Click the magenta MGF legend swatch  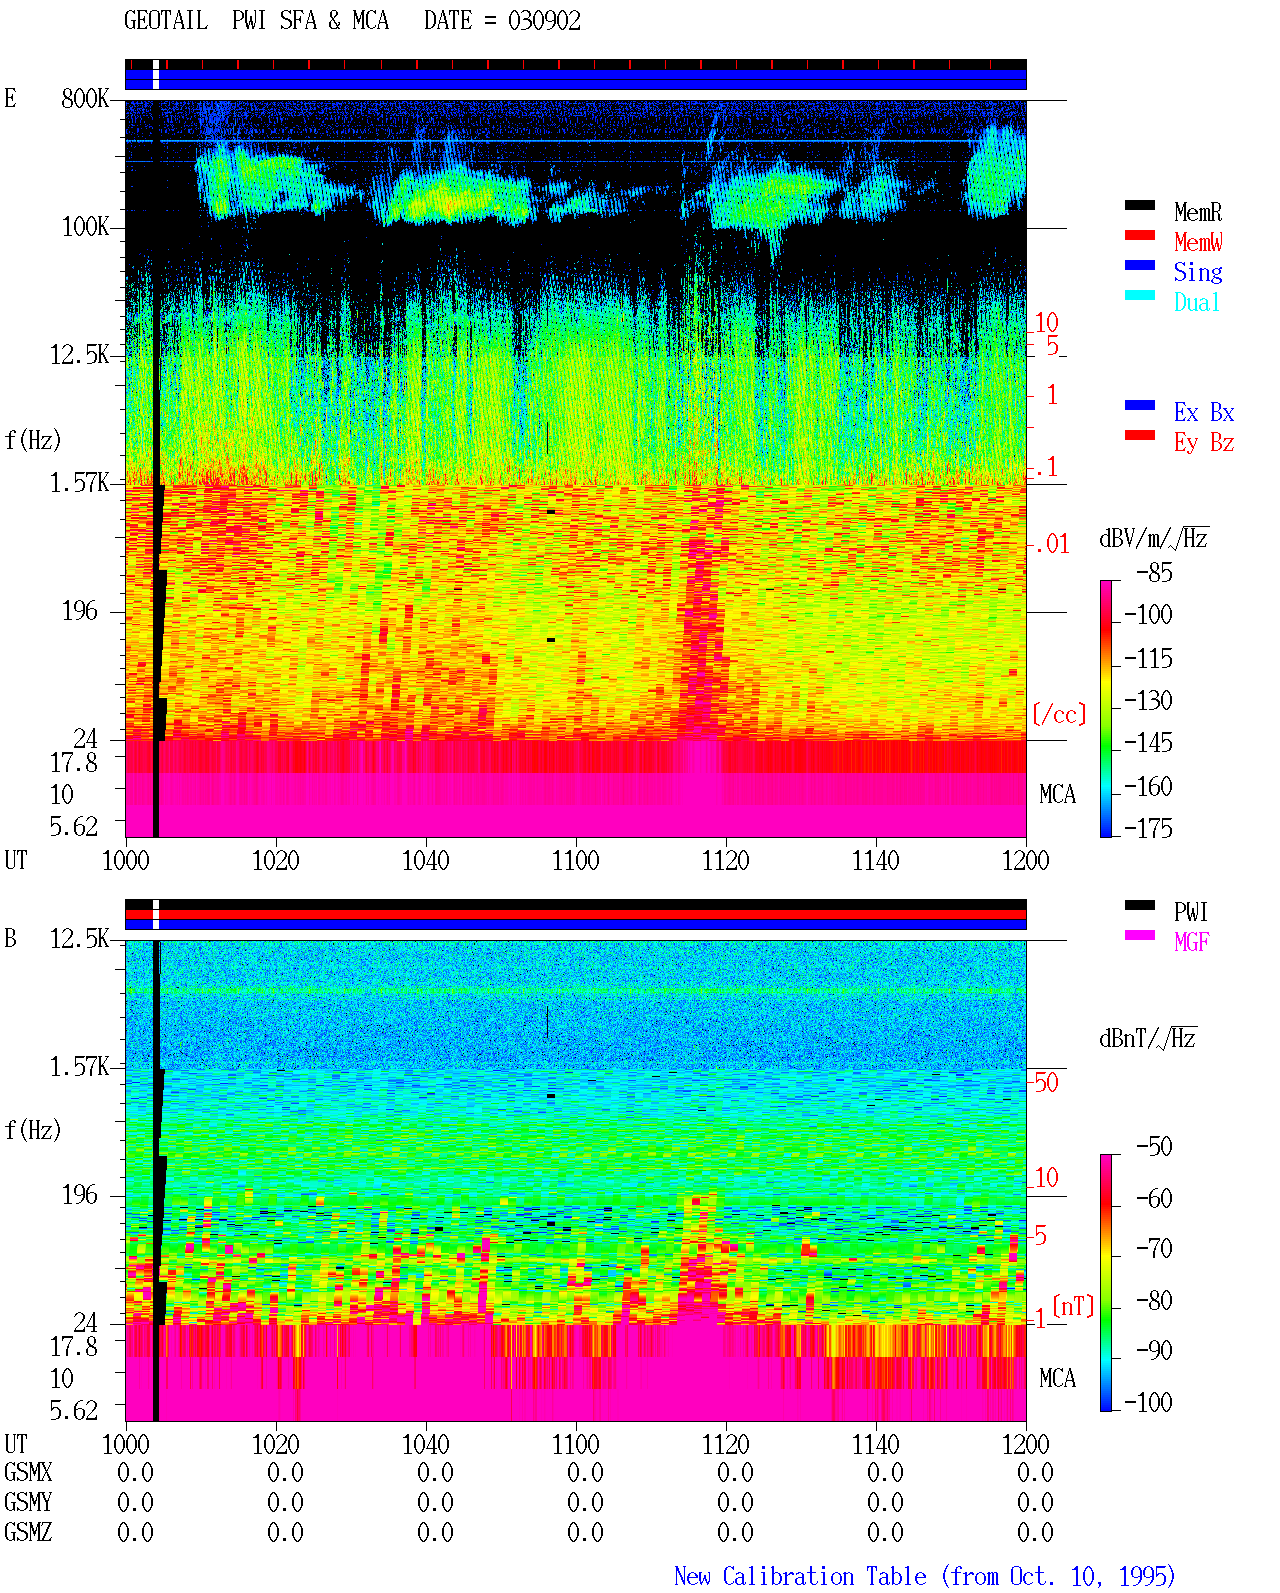point(1140,935)
